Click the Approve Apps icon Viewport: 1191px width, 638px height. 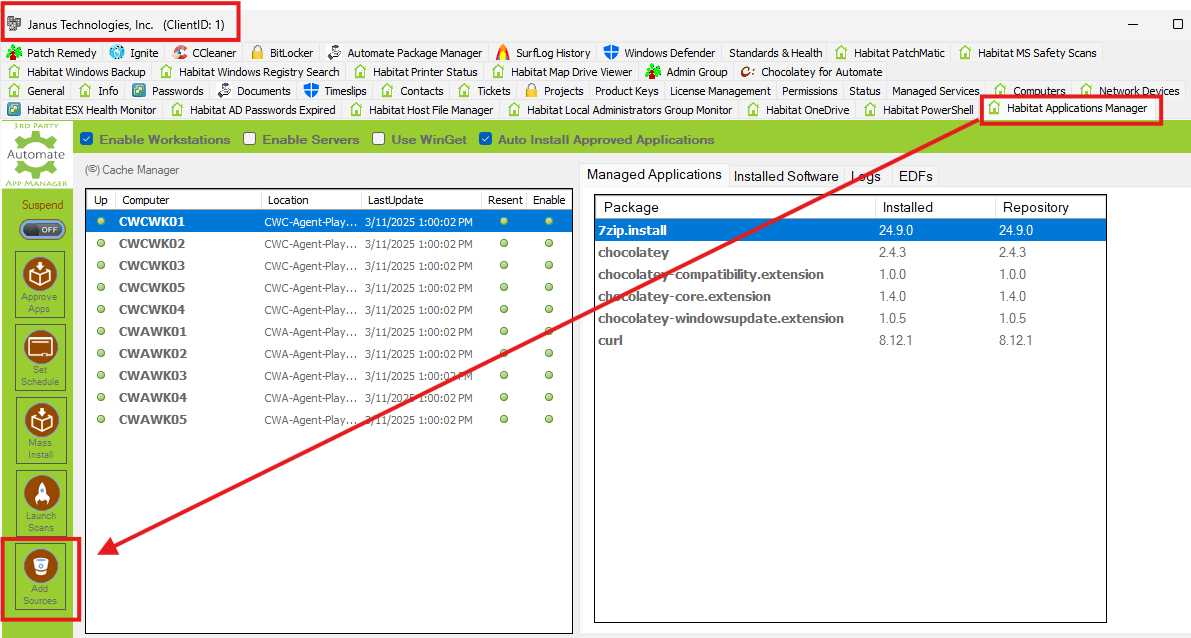tap(40, 277)
